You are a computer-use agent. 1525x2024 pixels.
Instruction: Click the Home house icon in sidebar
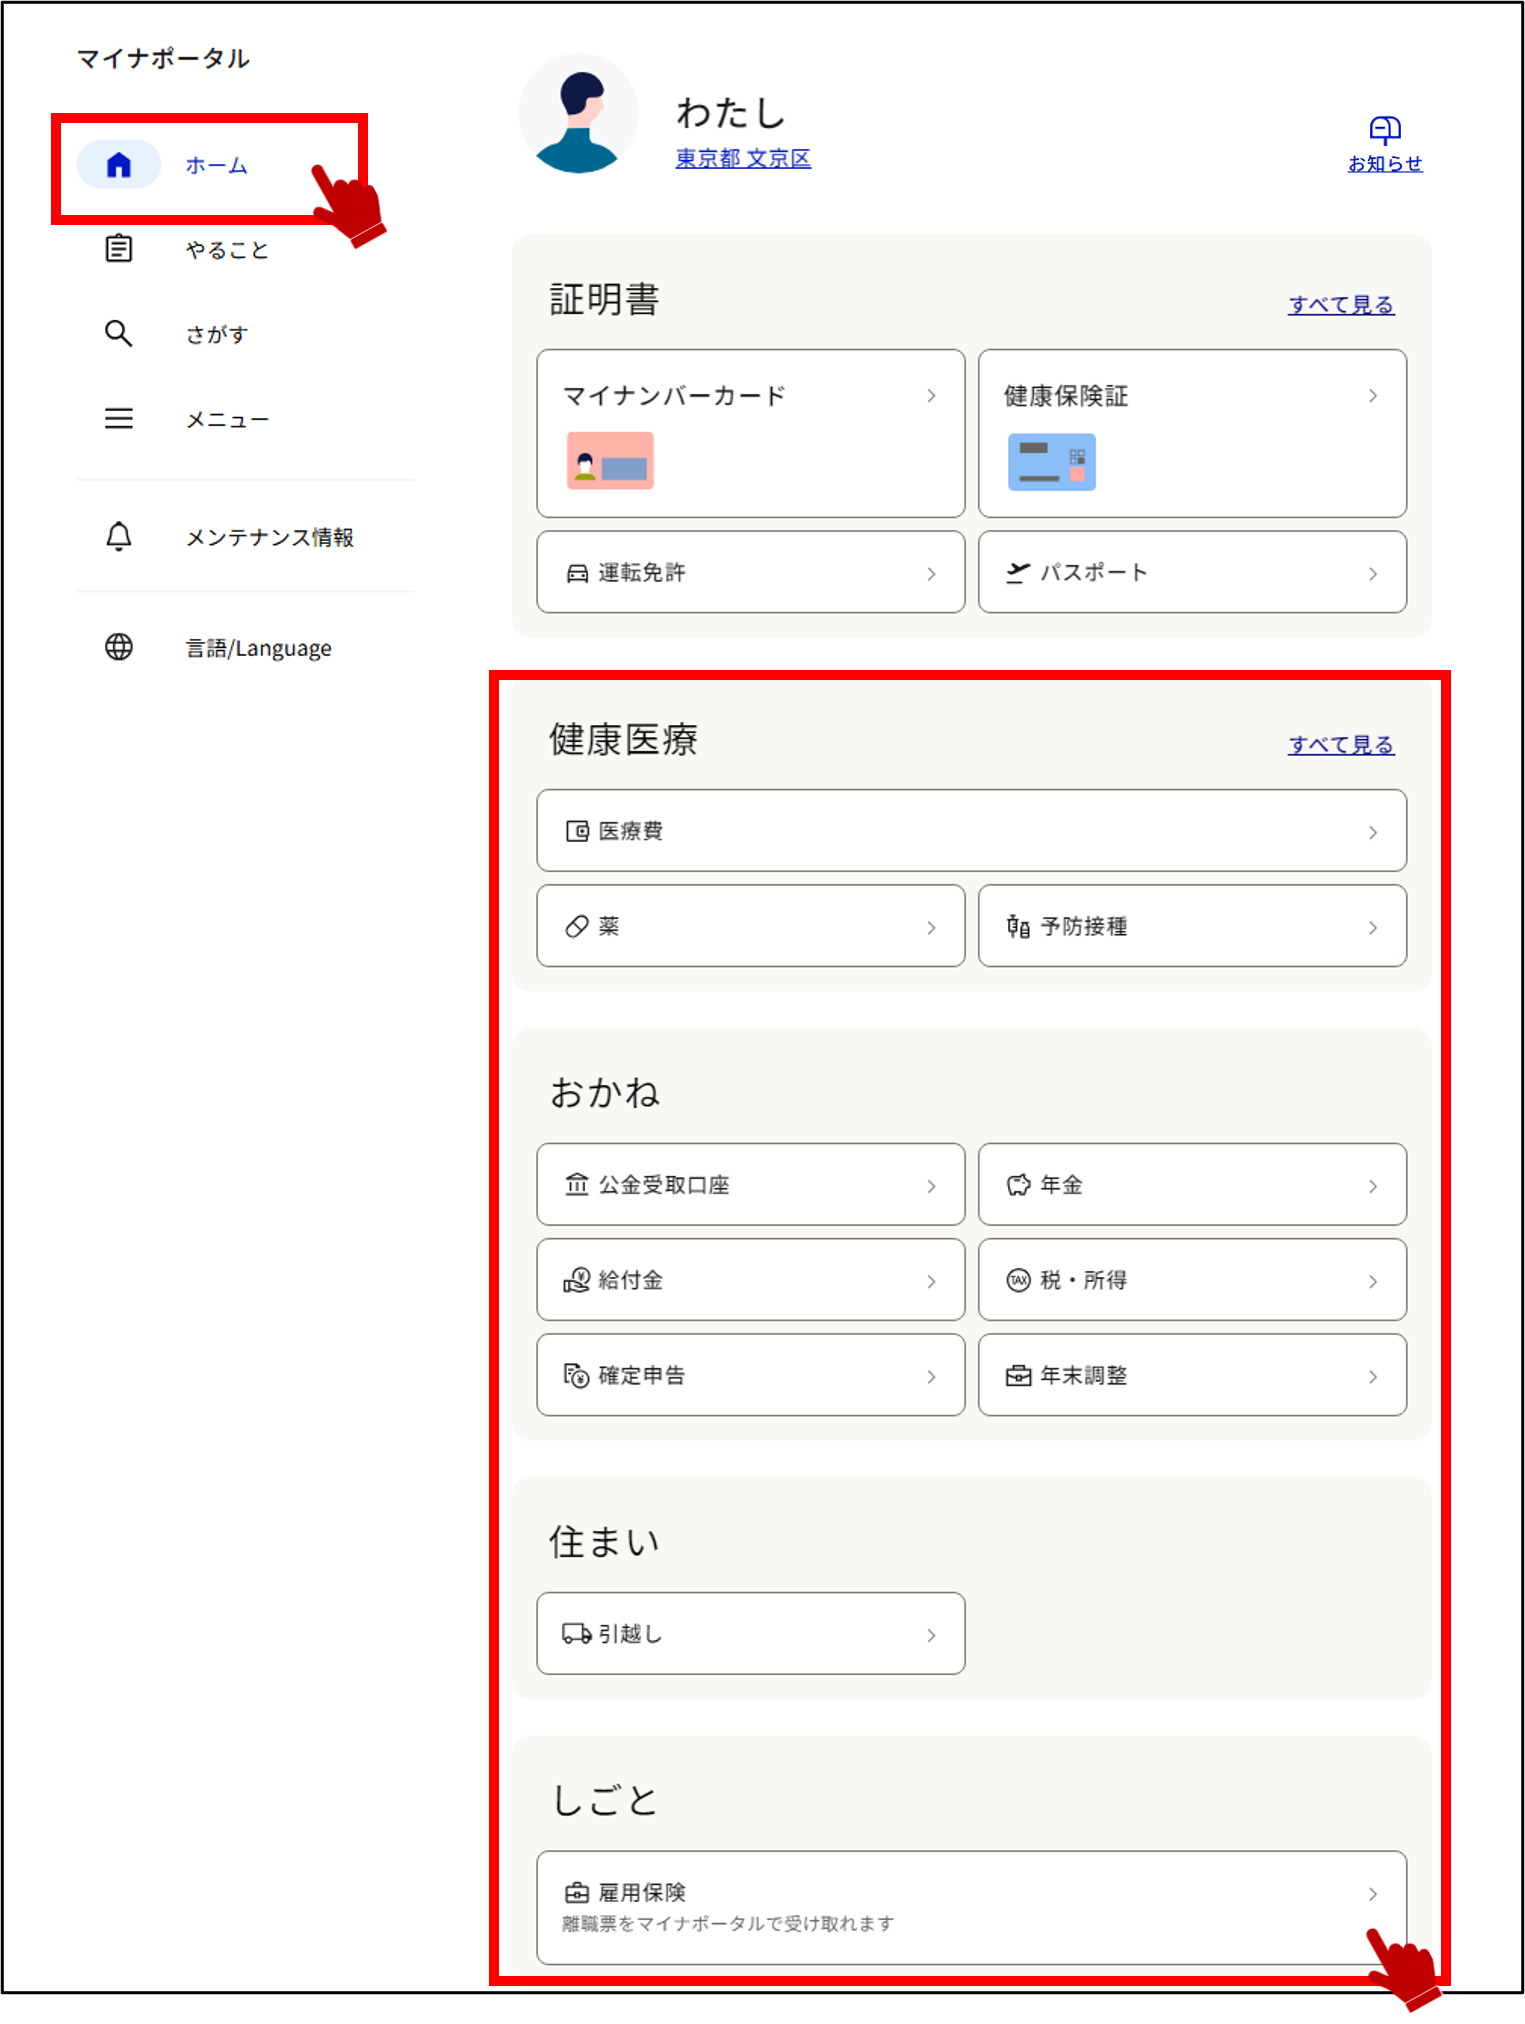118,165
